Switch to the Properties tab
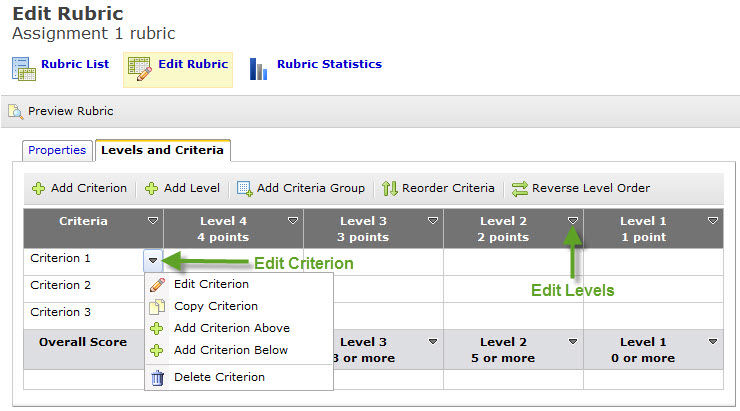 click(x=57, y=150)
